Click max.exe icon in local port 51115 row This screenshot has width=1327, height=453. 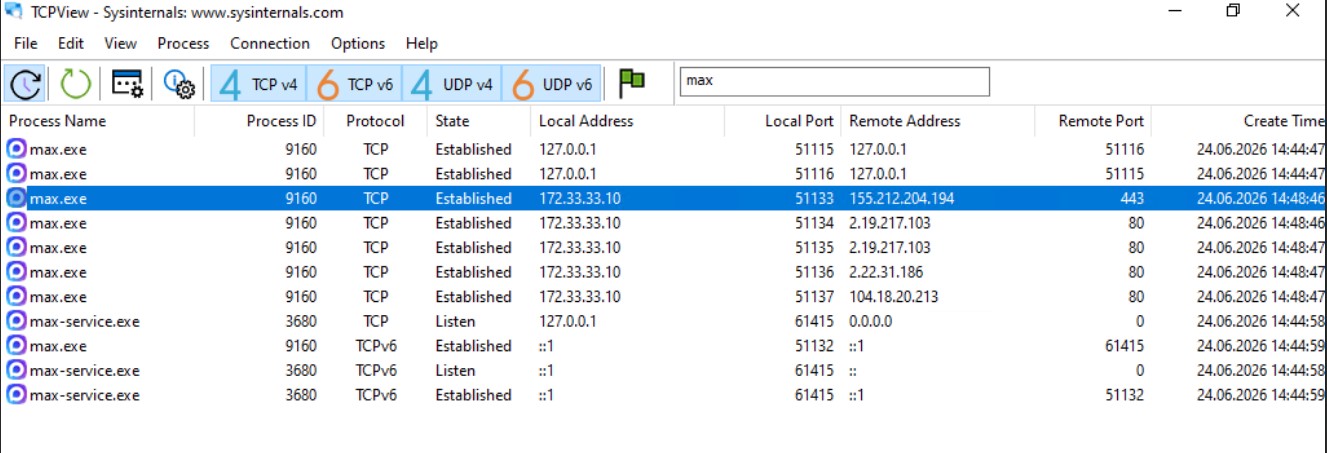(17, 149)
